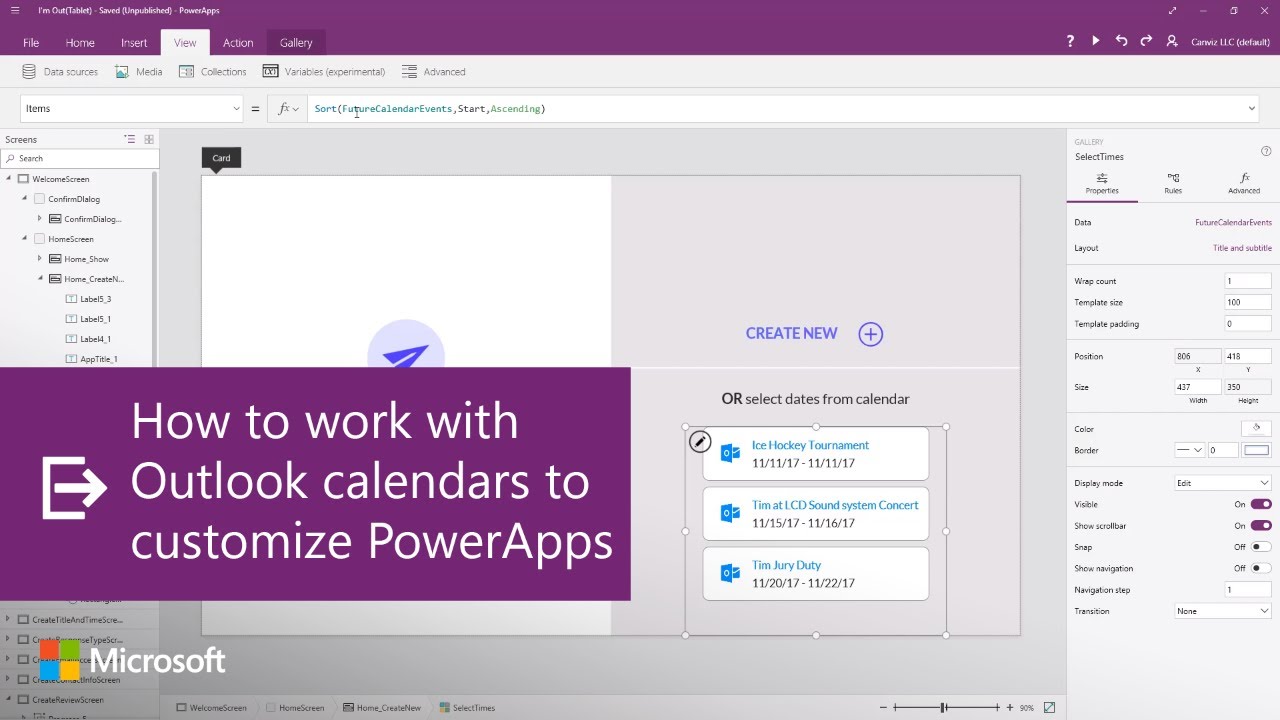Redo the last action

click(1146, 42)
